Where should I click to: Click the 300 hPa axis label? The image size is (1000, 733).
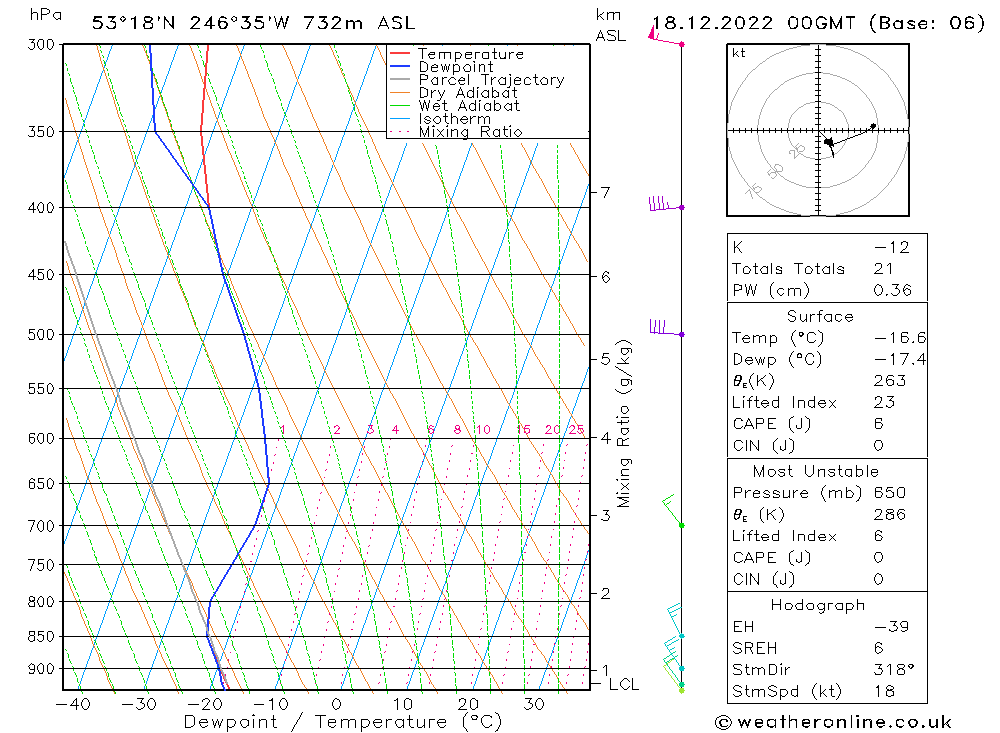pos(42,45)
